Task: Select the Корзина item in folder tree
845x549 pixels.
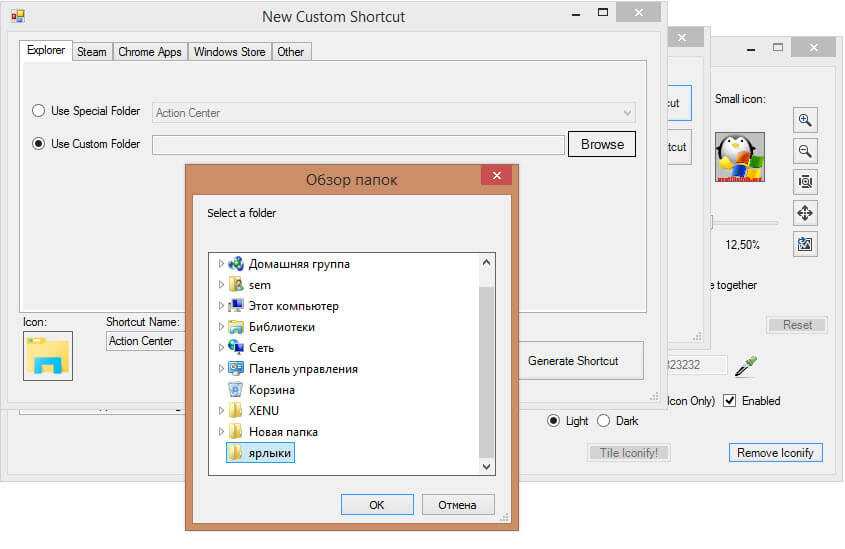Action: (x=271, y=390)
